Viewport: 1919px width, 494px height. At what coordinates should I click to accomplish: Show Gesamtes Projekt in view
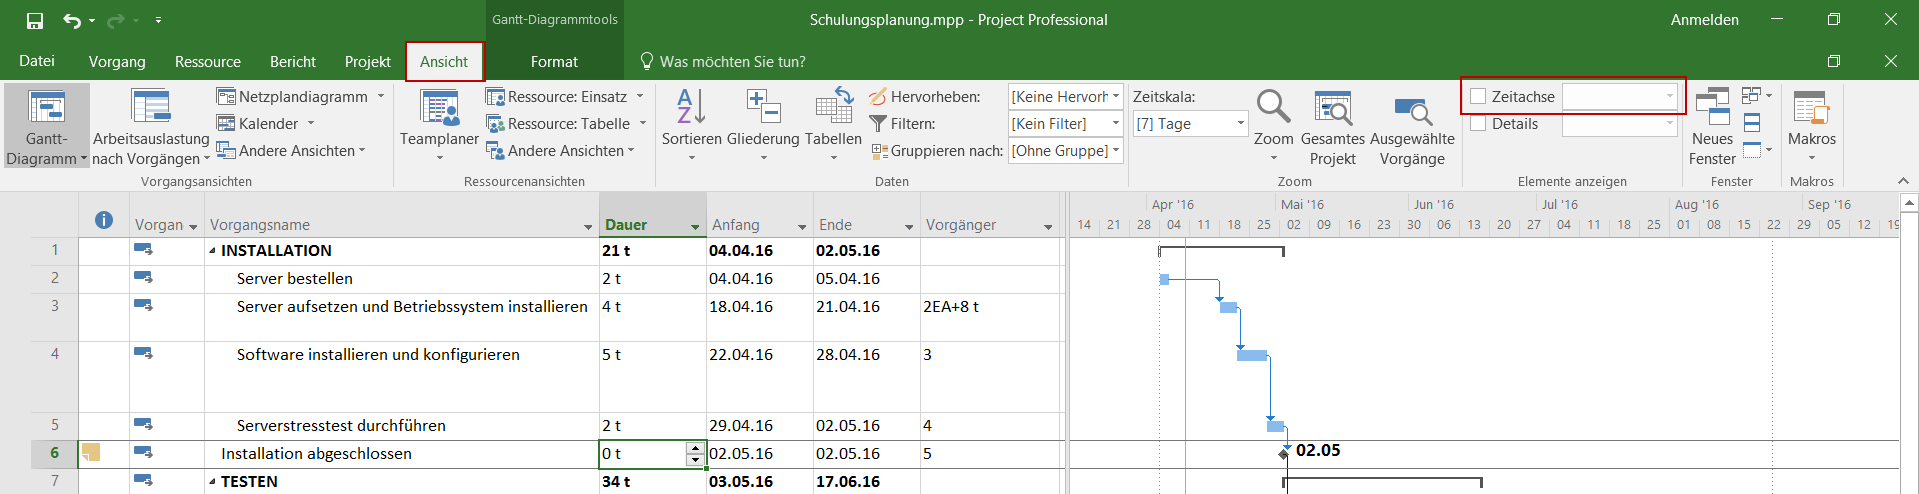tap(1332, 108)
